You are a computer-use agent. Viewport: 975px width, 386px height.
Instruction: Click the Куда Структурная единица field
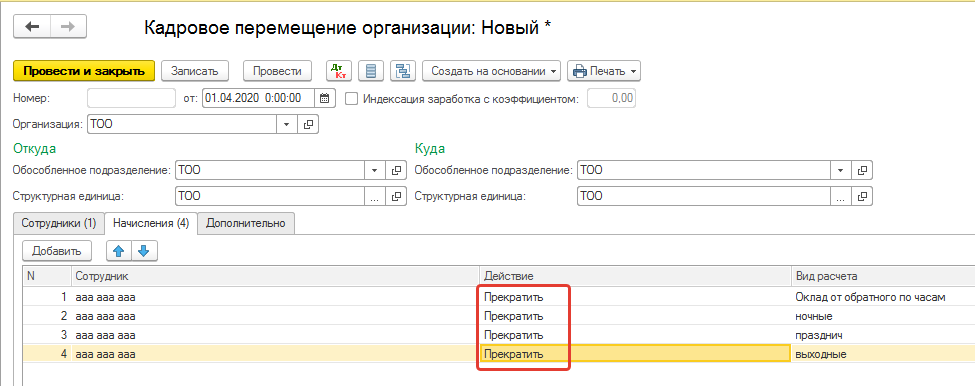[x=704, y=197]
